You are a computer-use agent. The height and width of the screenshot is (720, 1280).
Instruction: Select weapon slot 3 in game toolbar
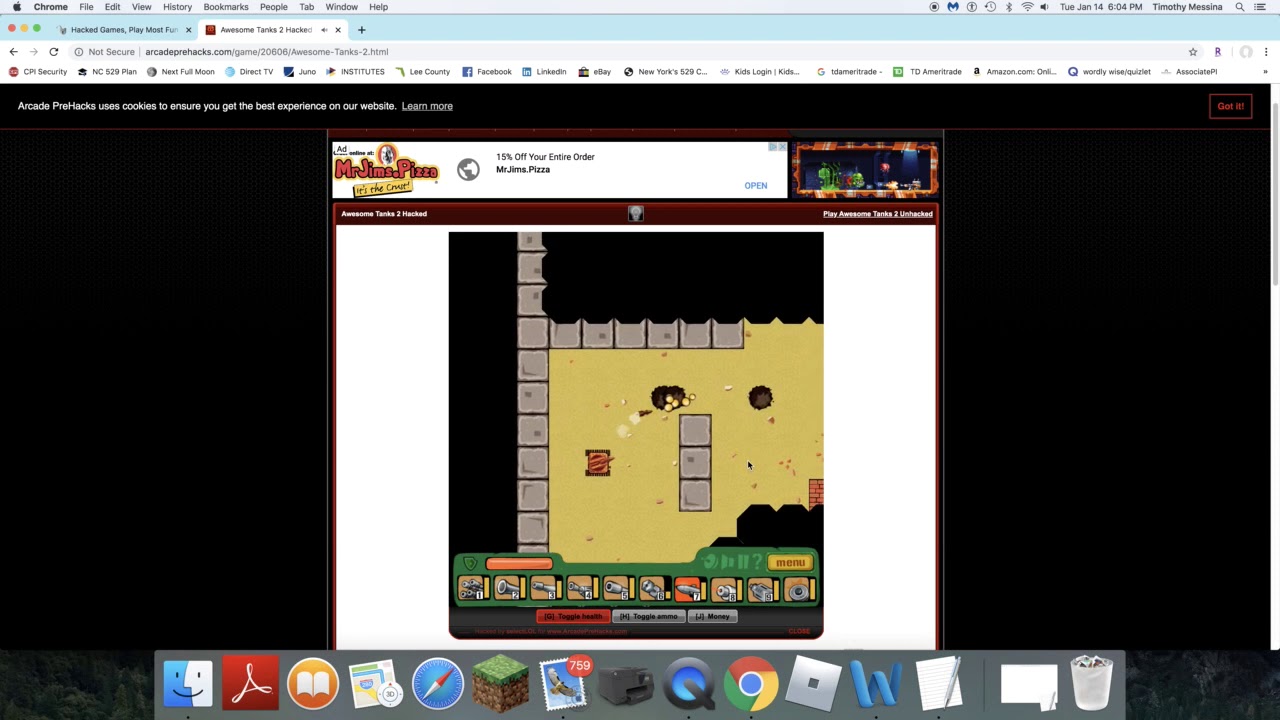546,588
